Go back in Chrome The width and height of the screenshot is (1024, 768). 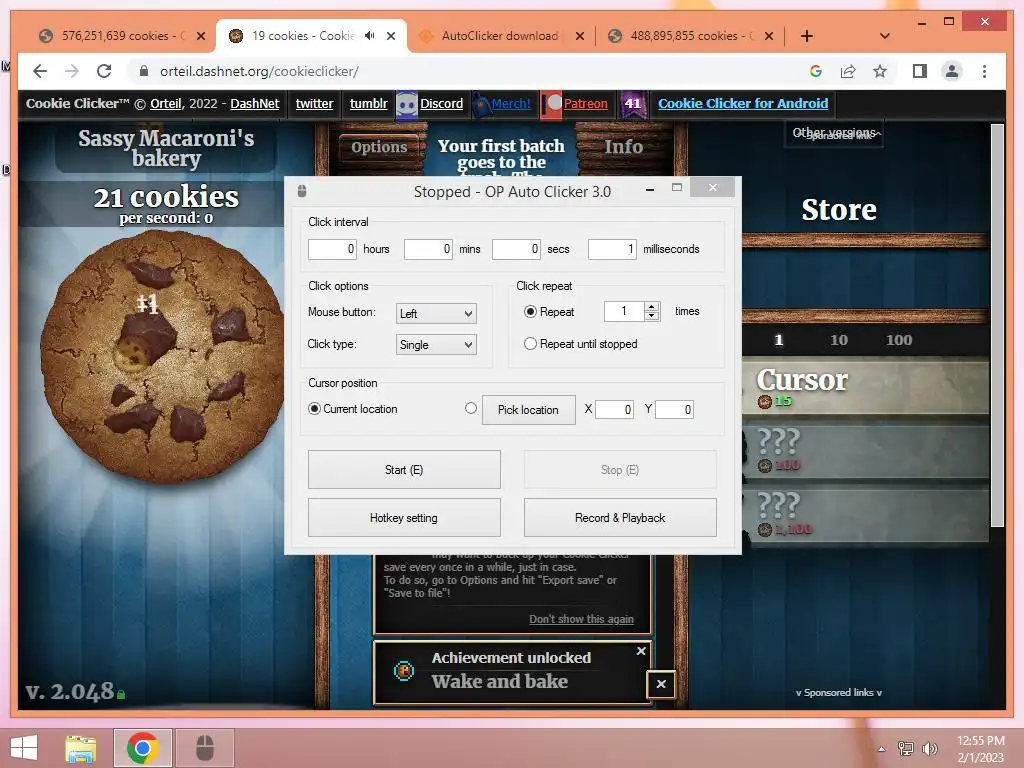[40, 71]
